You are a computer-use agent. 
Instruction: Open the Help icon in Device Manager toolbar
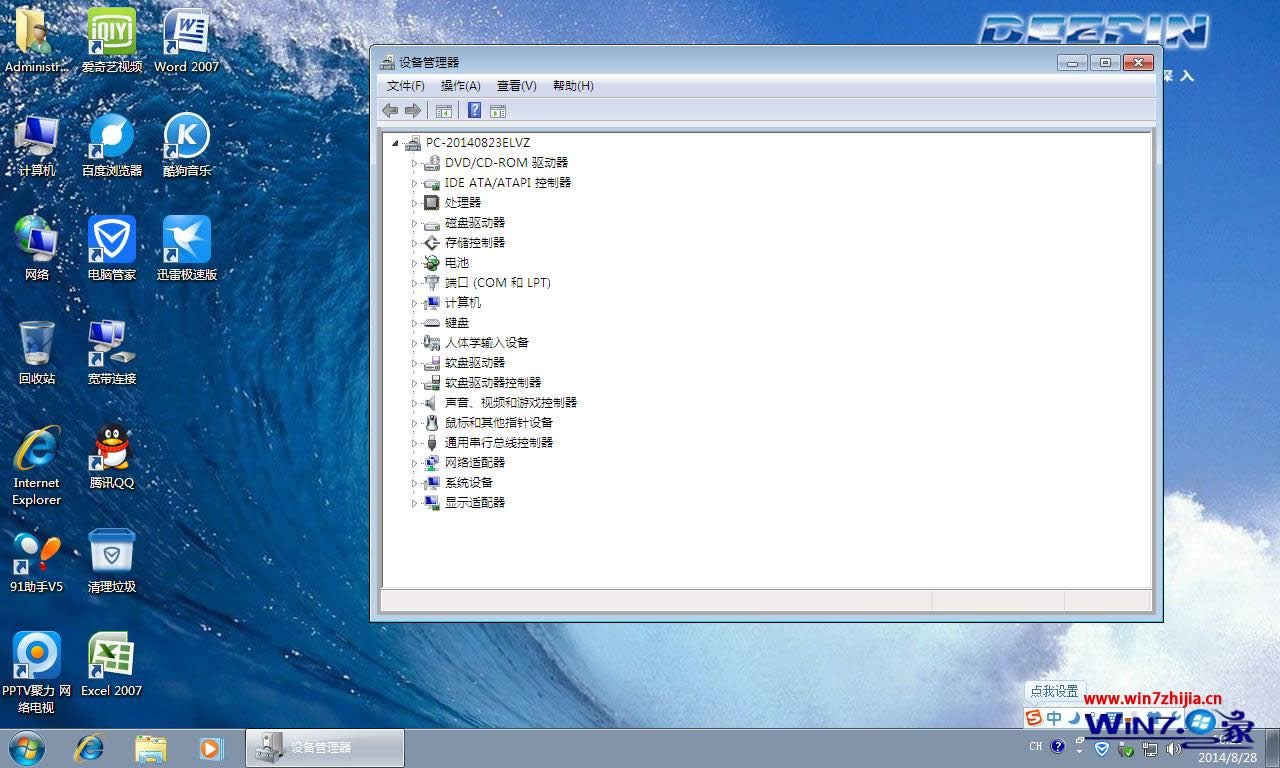(x=473, y=110)
